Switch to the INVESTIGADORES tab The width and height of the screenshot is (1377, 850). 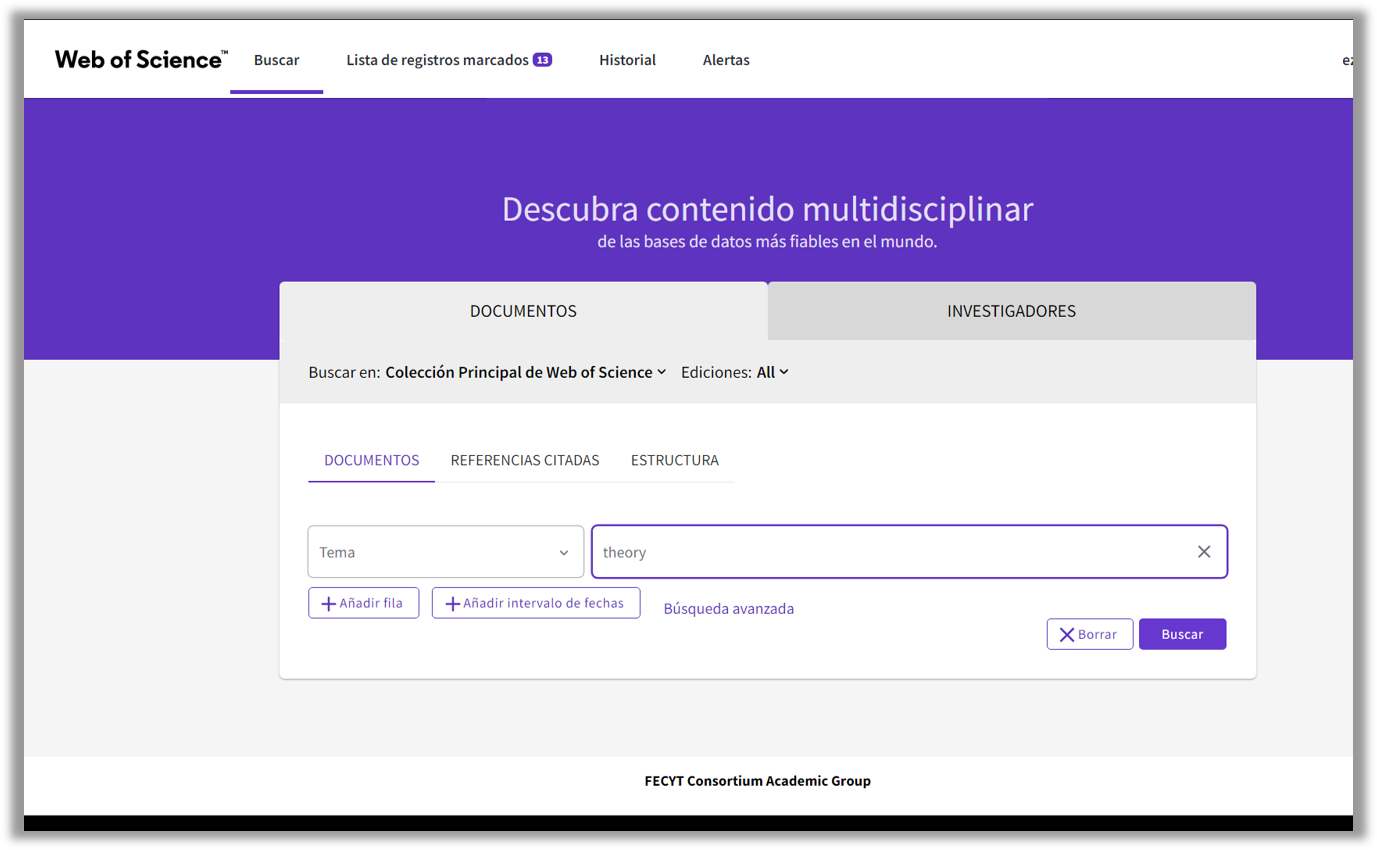1011,311
